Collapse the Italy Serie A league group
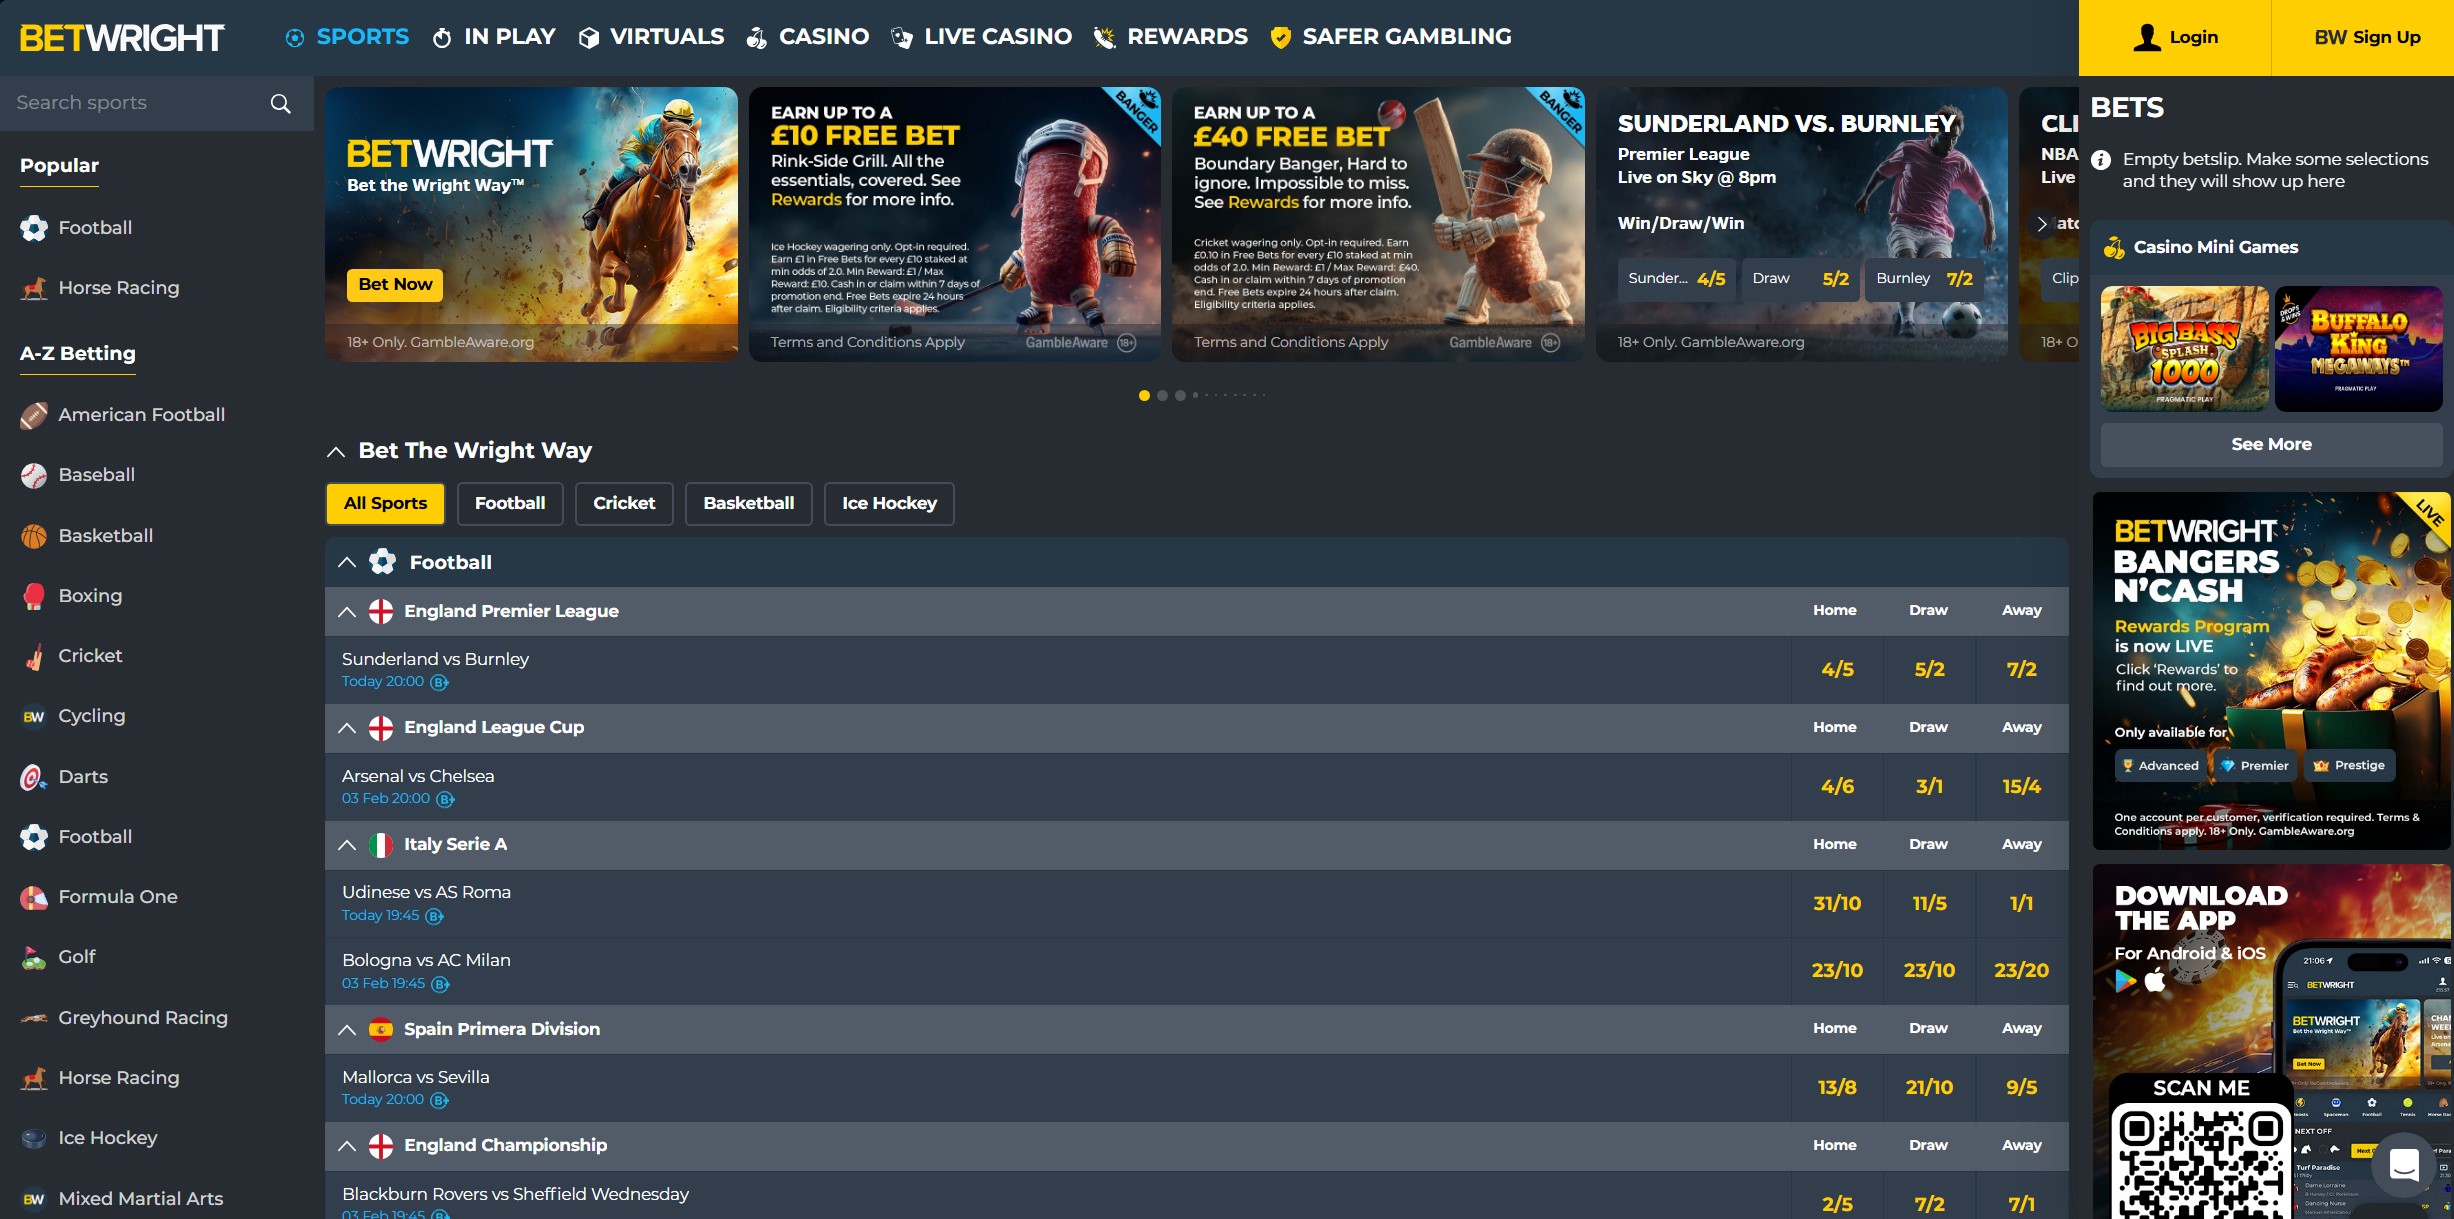The width and height of the screenshot is (2454, 1219). click(x=347, y=844)
